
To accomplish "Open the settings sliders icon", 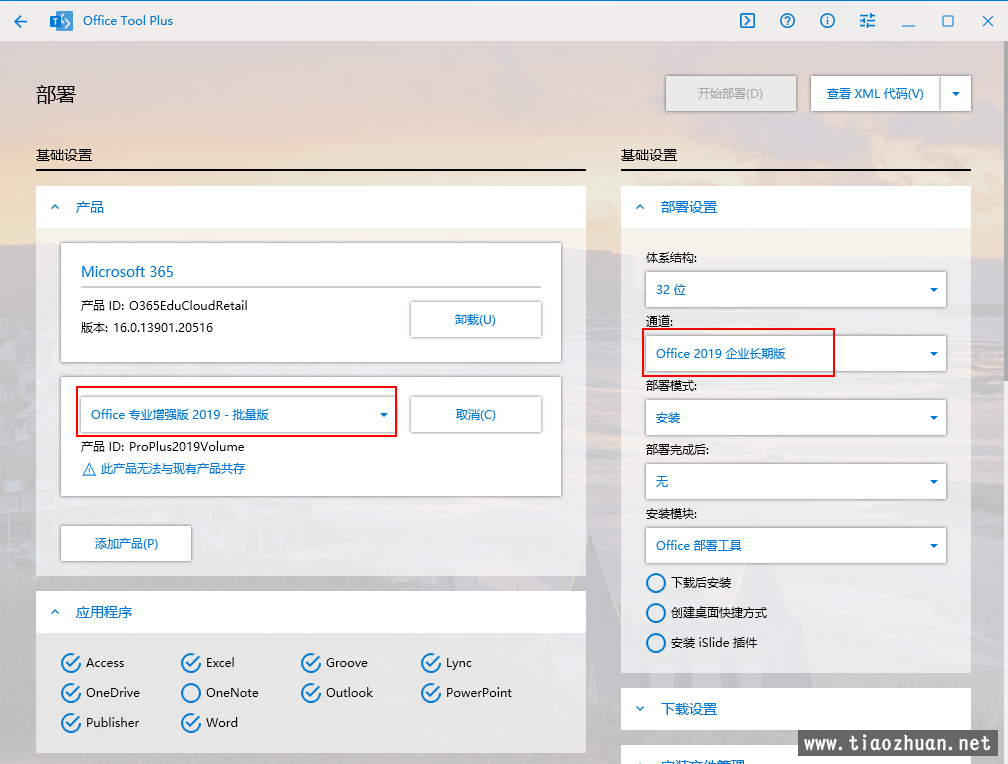I will point(867,21).
